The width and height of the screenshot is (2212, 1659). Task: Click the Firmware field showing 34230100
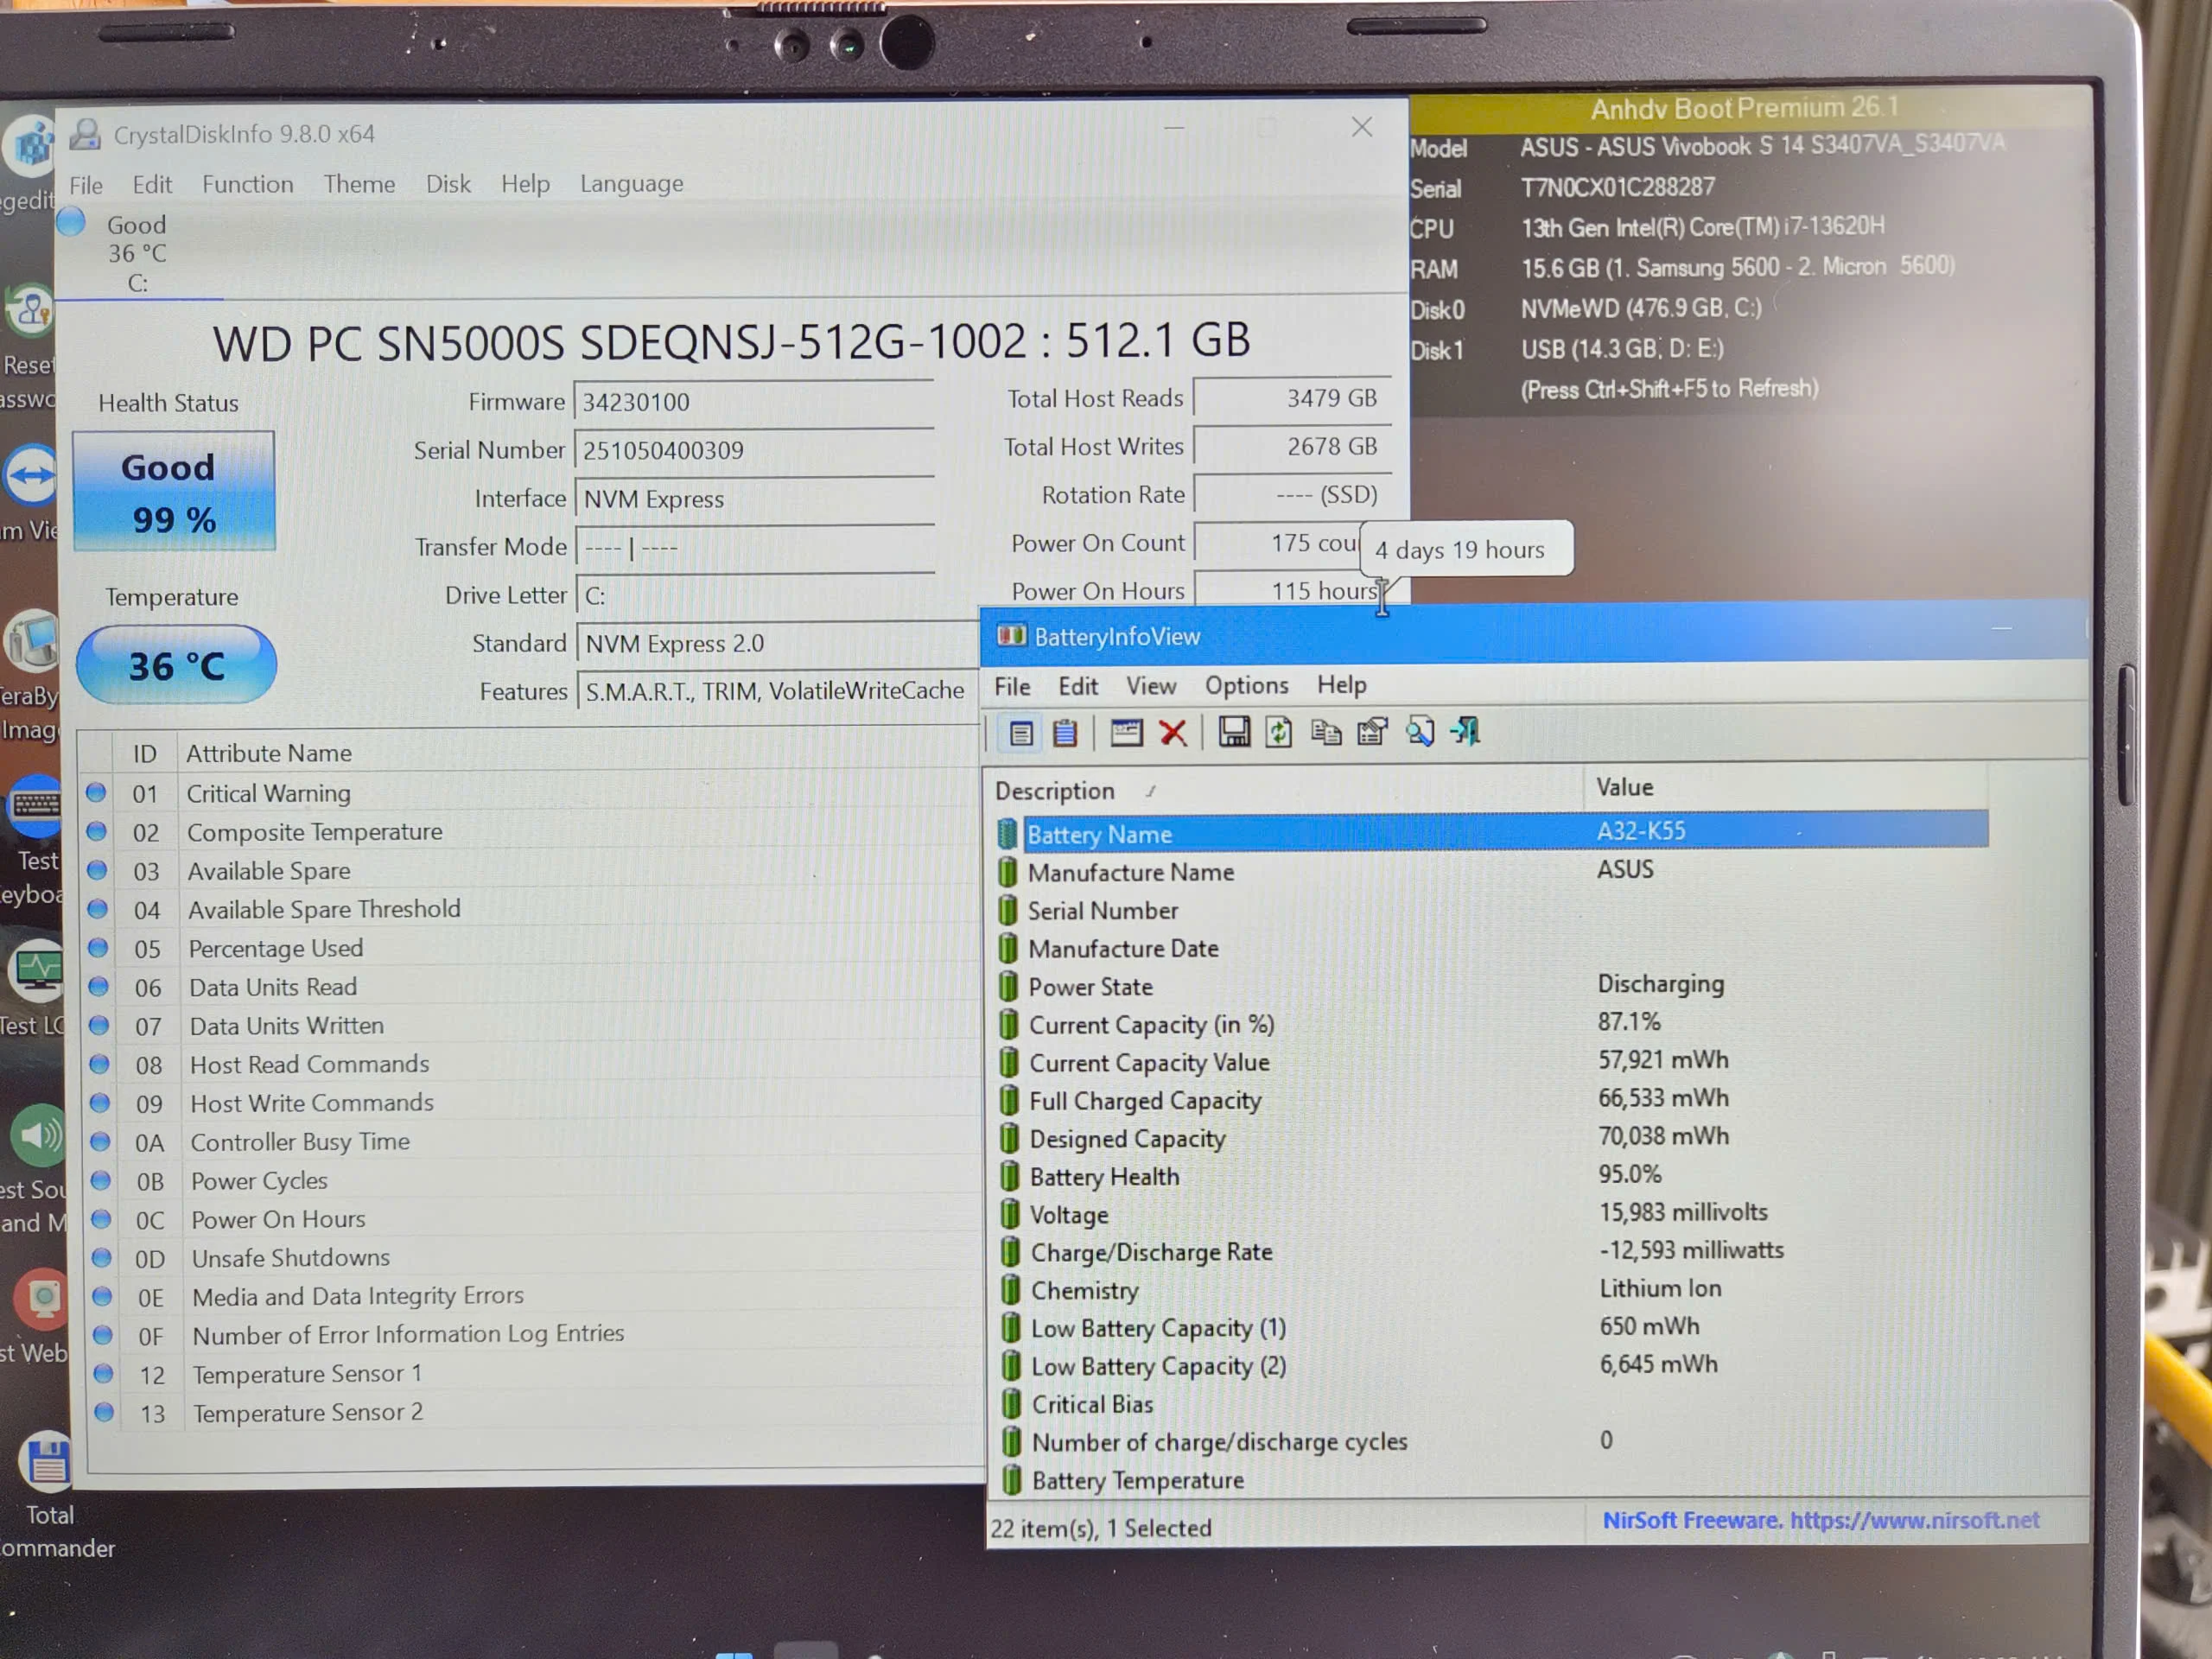(x=754, y=402)
